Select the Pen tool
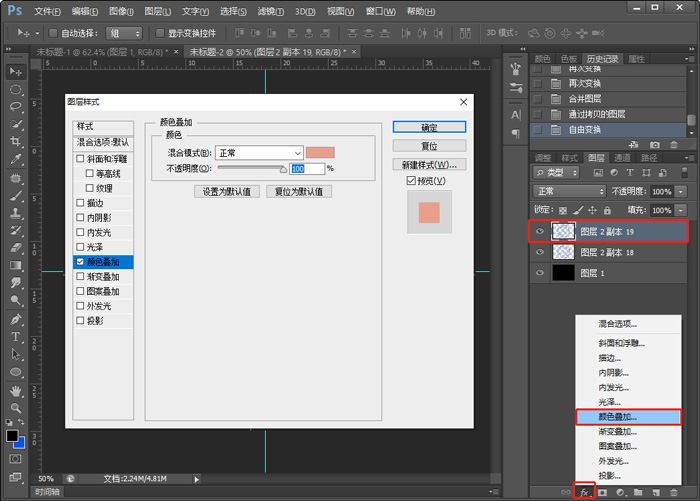The width and height of the screenshot is (700, 501). (16, 319)
